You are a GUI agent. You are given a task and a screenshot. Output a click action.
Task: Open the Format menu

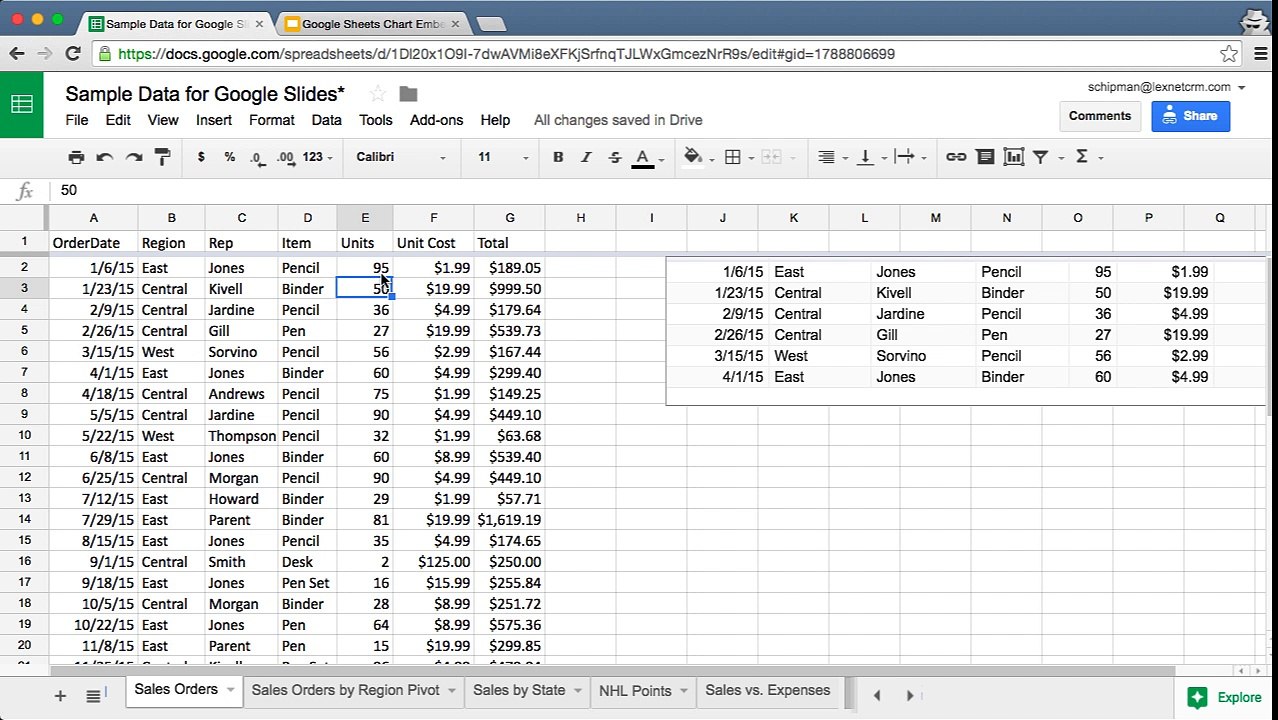coord(272,120)
